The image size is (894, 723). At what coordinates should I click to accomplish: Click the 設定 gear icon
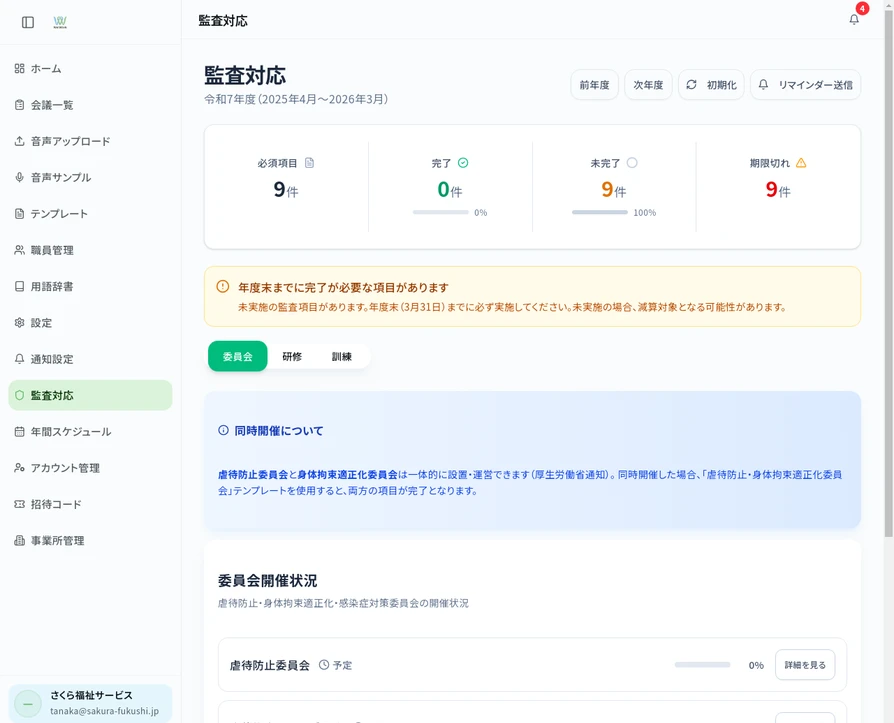(19, 323)
